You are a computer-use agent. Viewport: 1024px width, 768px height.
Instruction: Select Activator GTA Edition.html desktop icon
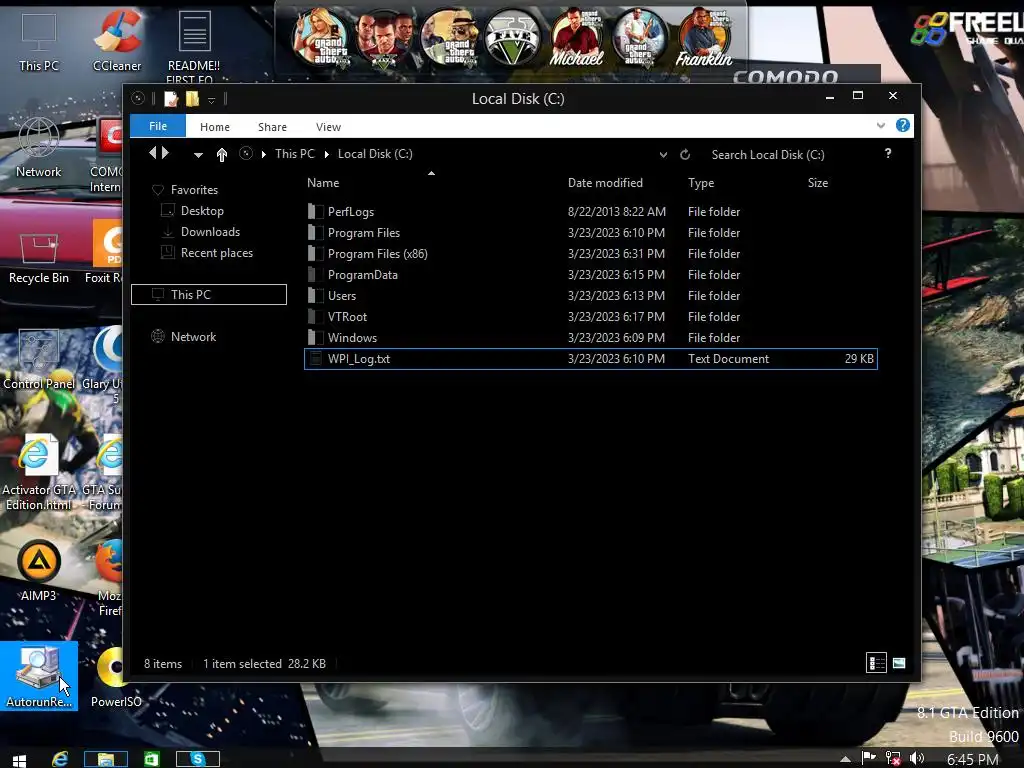point(39,472)
